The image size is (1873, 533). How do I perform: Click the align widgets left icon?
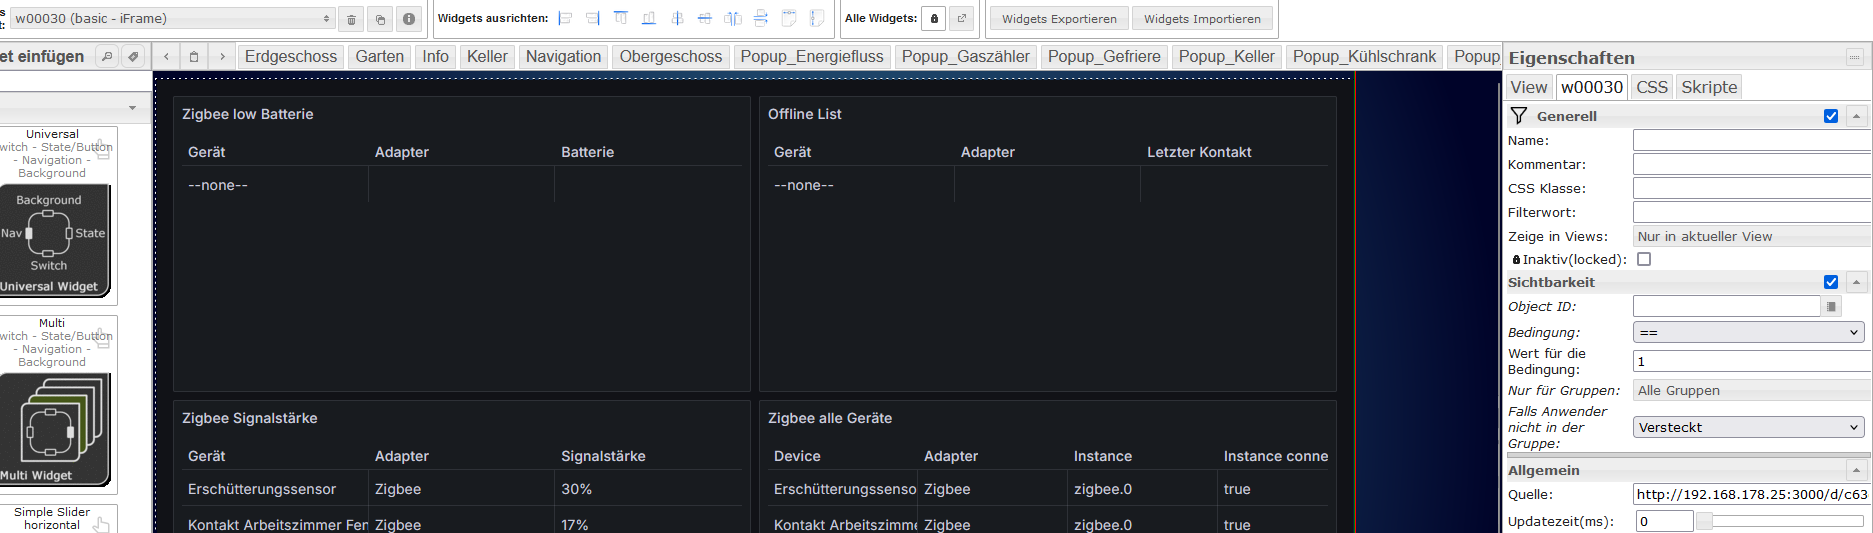(x=565, y=18)
